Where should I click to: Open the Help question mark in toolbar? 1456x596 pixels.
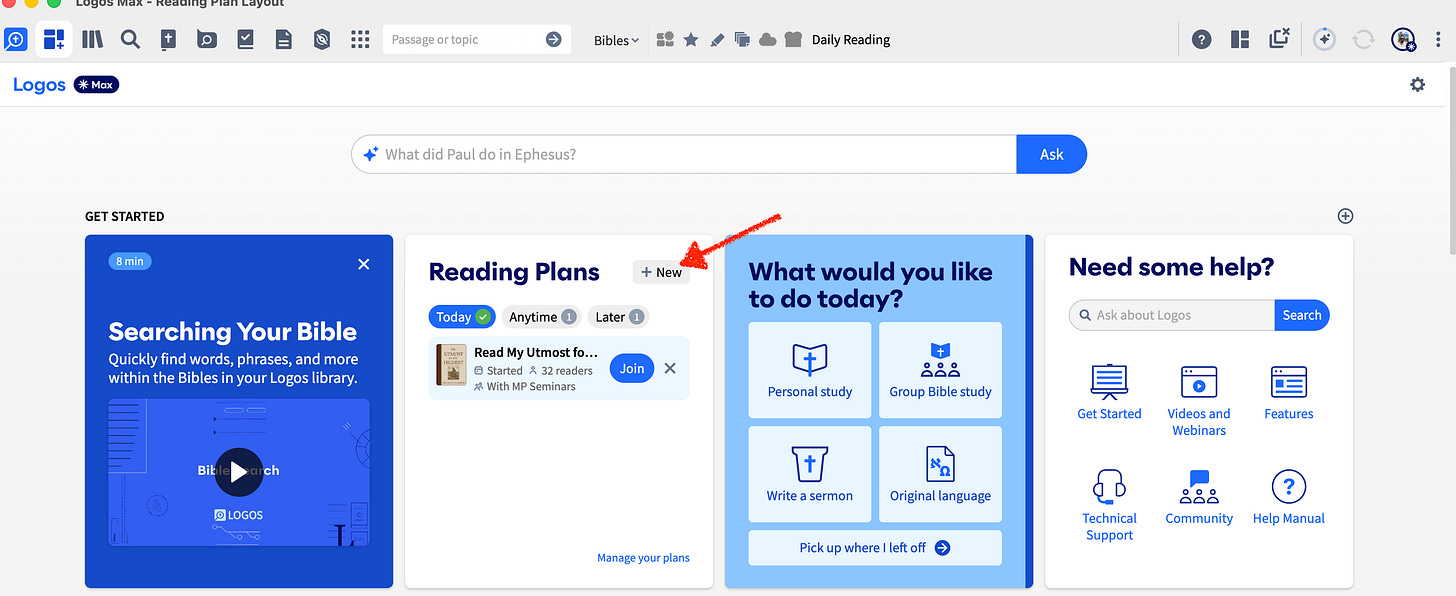pyautogui.click(x=1202, y=40)
